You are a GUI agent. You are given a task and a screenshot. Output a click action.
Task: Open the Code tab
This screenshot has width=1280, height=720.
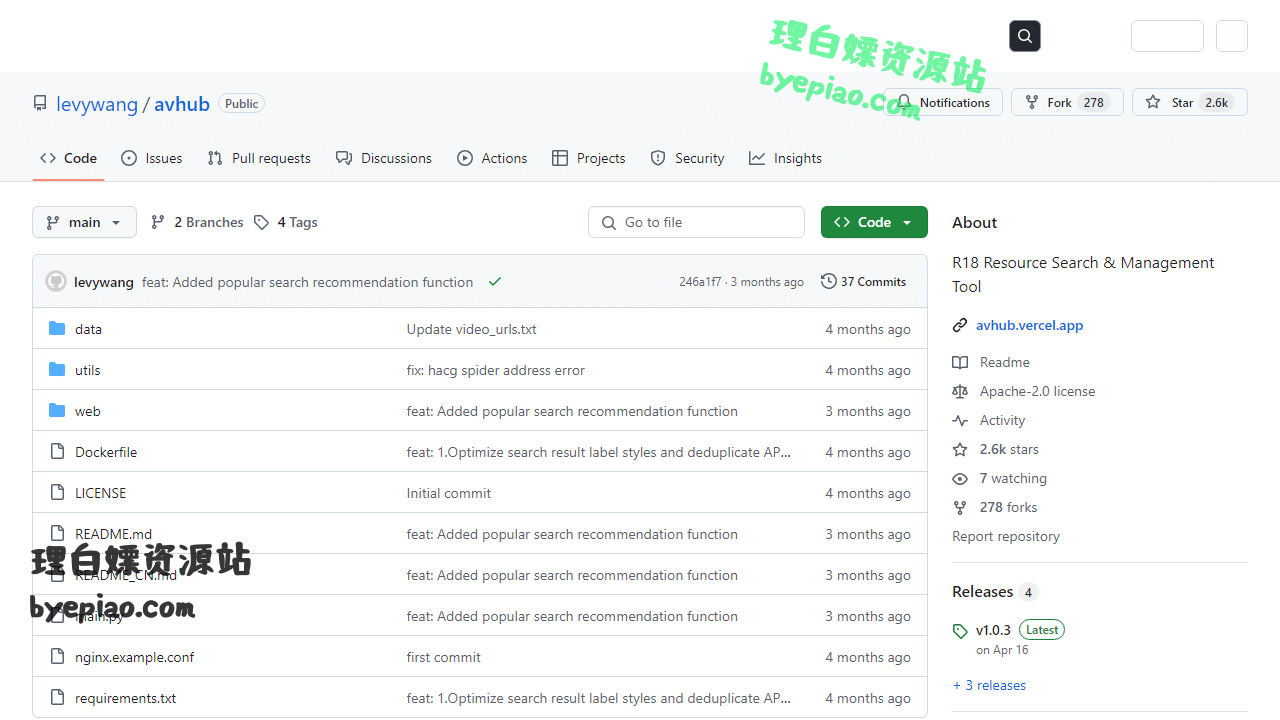click(68, 158)
